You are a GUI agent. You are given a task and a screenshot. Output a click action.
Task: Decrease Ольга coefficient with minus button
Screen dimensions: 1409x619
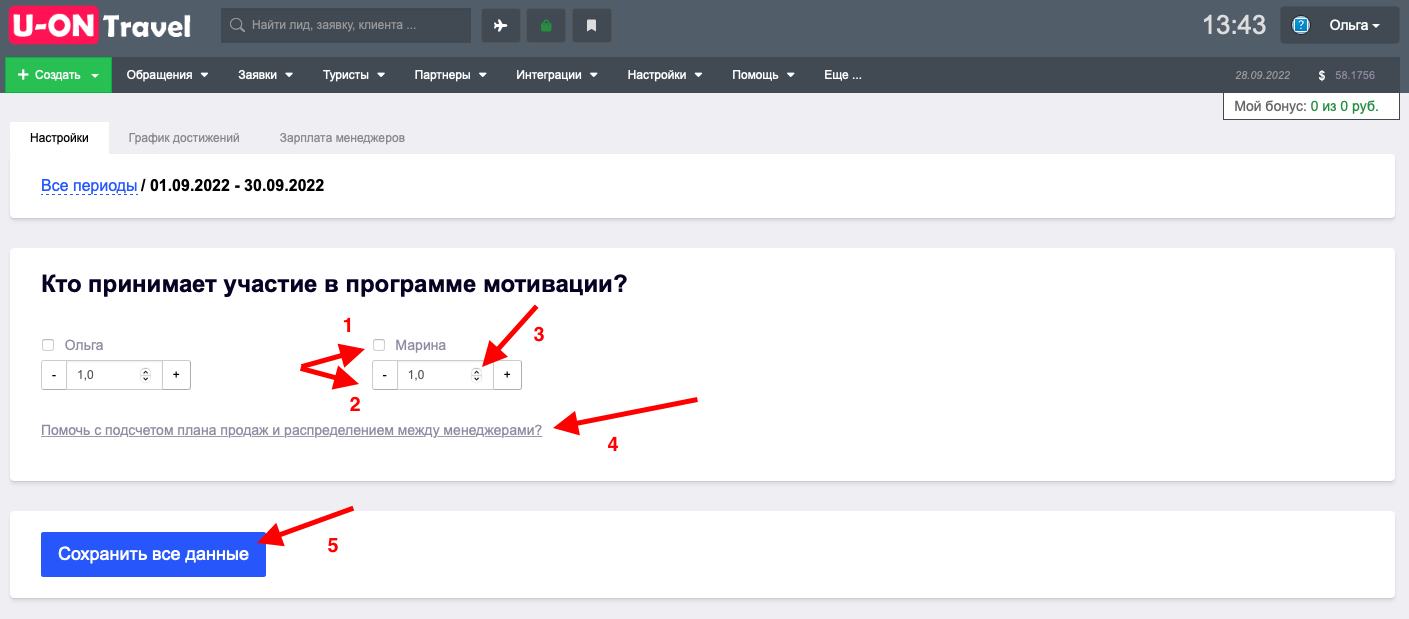[54, 375]
